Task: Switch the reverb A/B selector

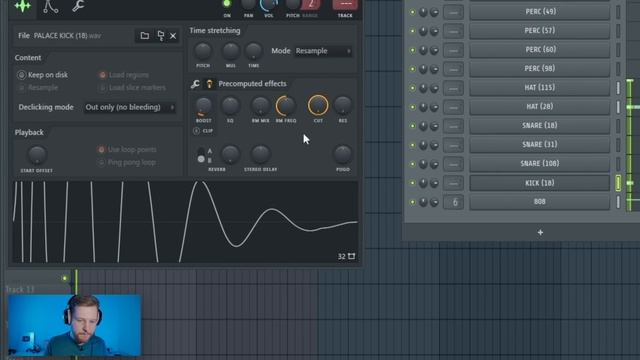Action: pyautogui.click(x=201, y=156)
